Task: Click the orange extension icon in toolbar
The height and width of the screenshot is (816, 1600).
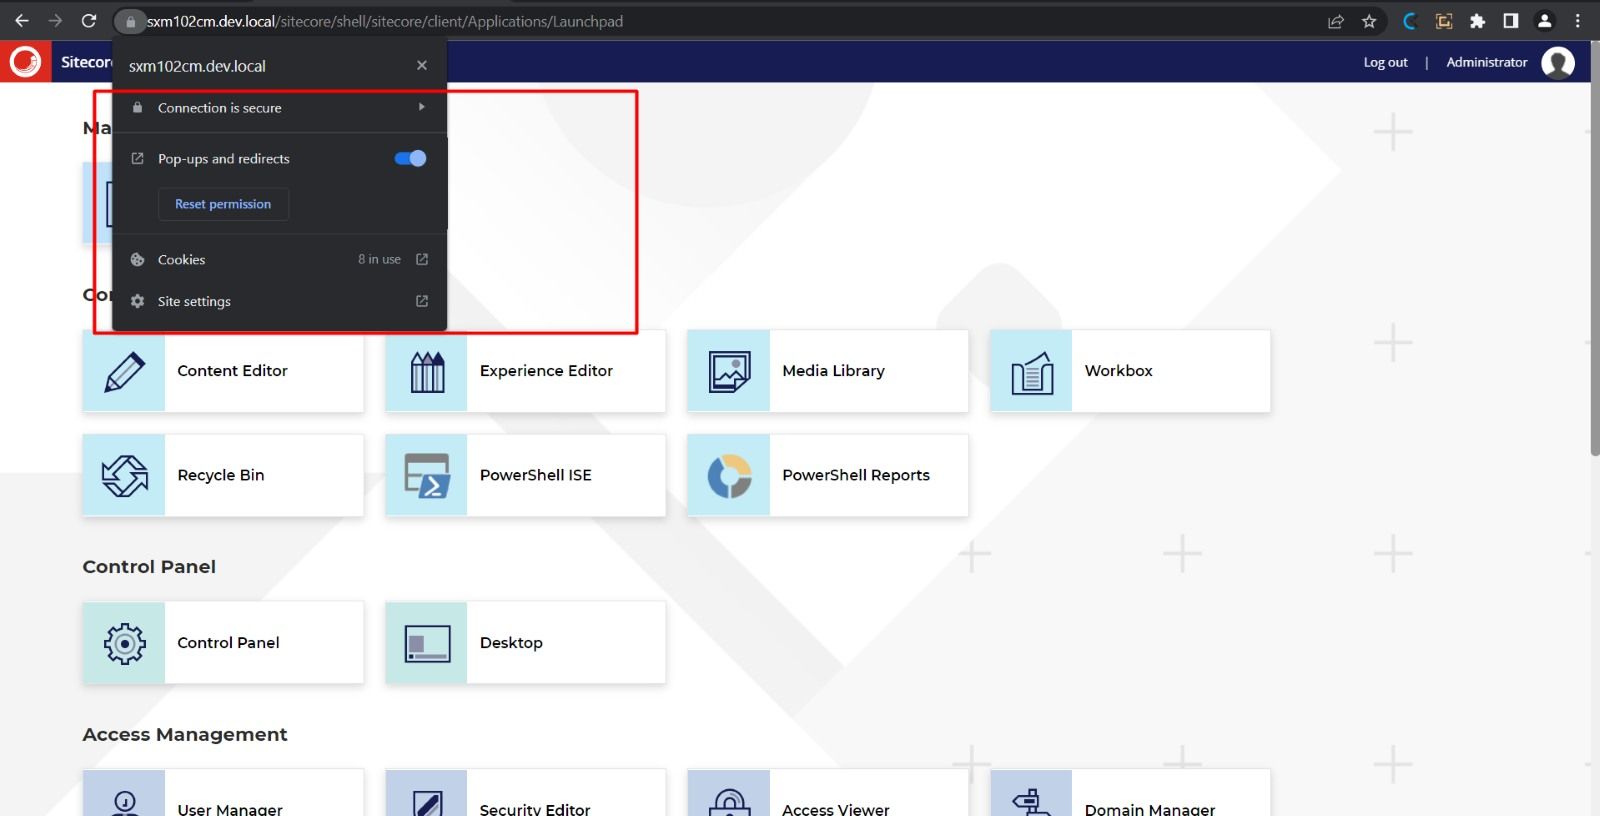Action: 1444,21
